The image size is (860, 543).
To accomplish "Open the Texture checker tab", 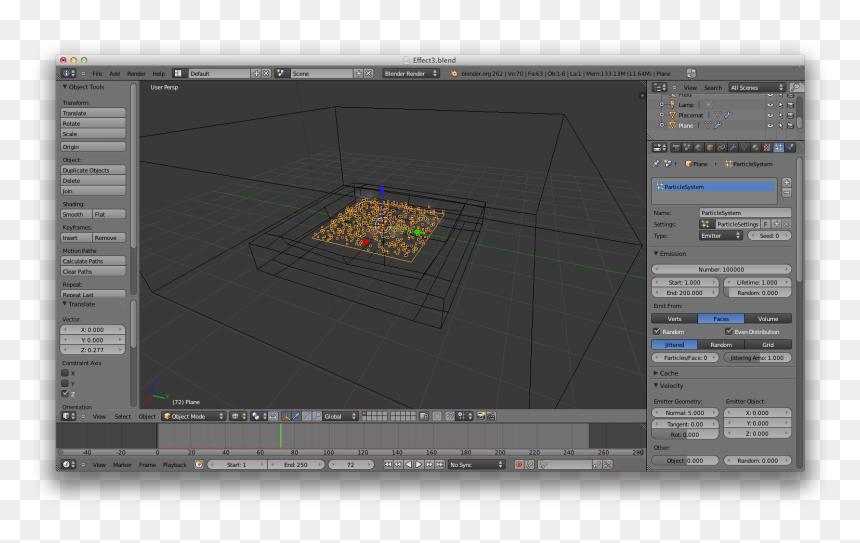I will click(x=767, y=148).
